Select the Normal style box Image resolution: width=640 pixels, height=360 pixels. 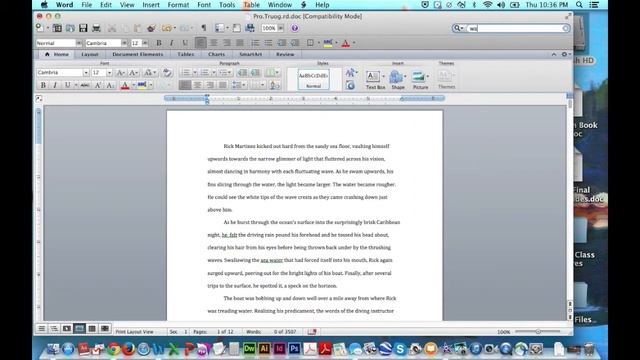pos(313,79)
